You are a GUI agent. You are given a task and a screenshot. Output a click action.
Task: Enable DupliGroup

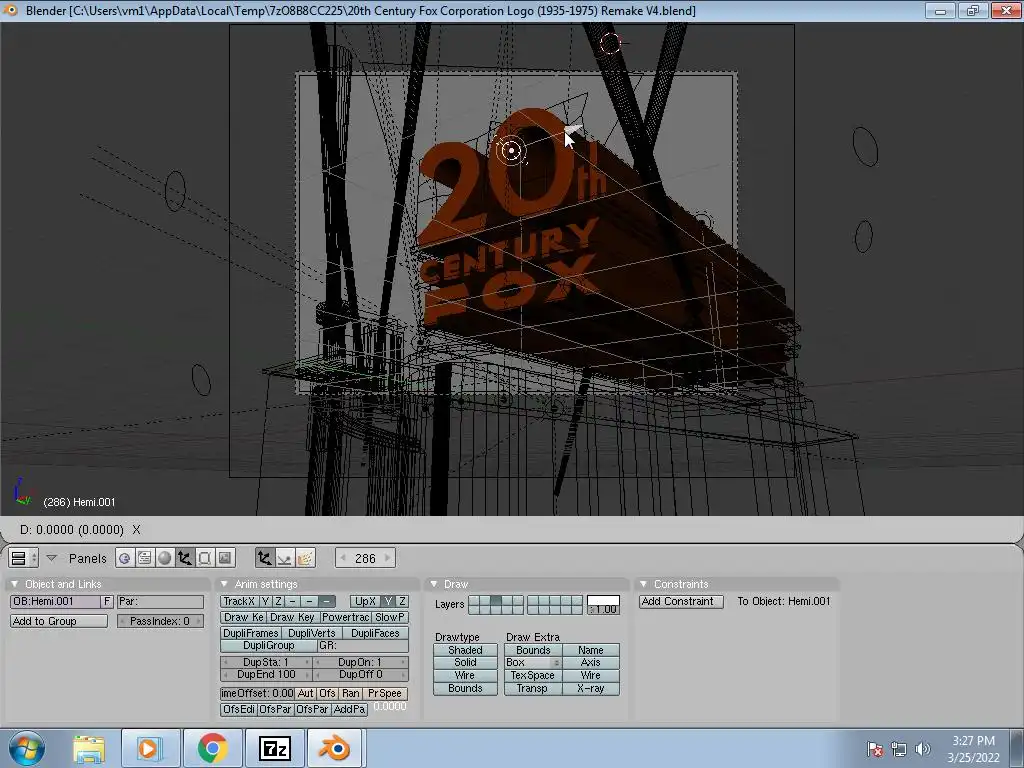[268, 646]
